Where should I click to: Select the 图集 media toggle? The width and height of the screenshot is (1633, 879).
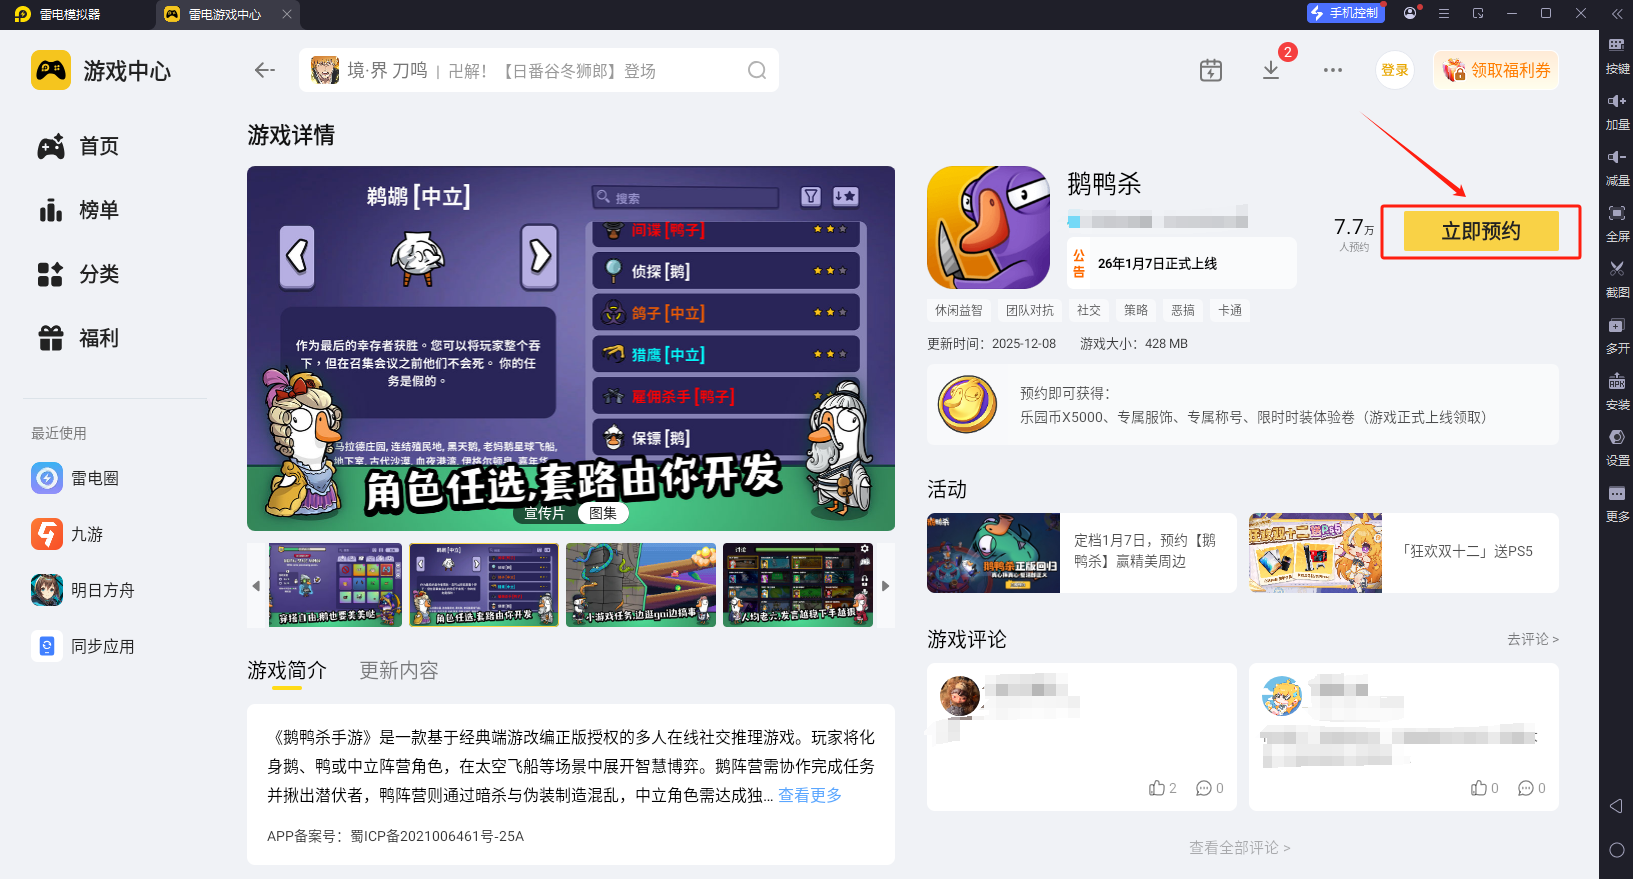(x=603, y=513)
